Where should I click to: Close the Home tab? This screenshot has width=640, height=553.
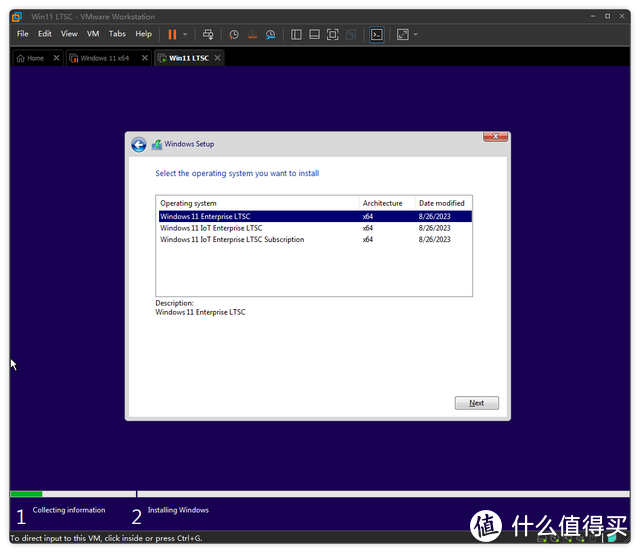[56, 58]
